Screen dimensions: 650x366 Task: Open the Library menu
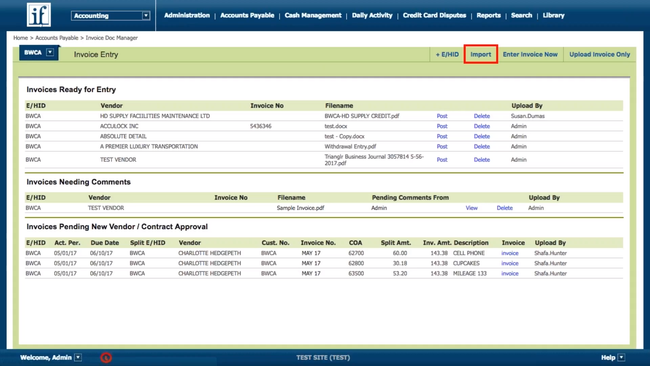tap(553, 15)
